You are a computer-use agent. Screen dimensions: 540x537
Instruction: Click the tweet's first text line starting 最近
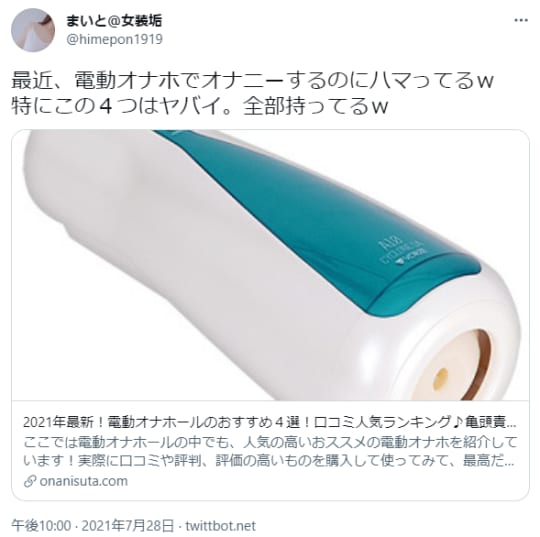pyautogui.click(x=253, y=80)
